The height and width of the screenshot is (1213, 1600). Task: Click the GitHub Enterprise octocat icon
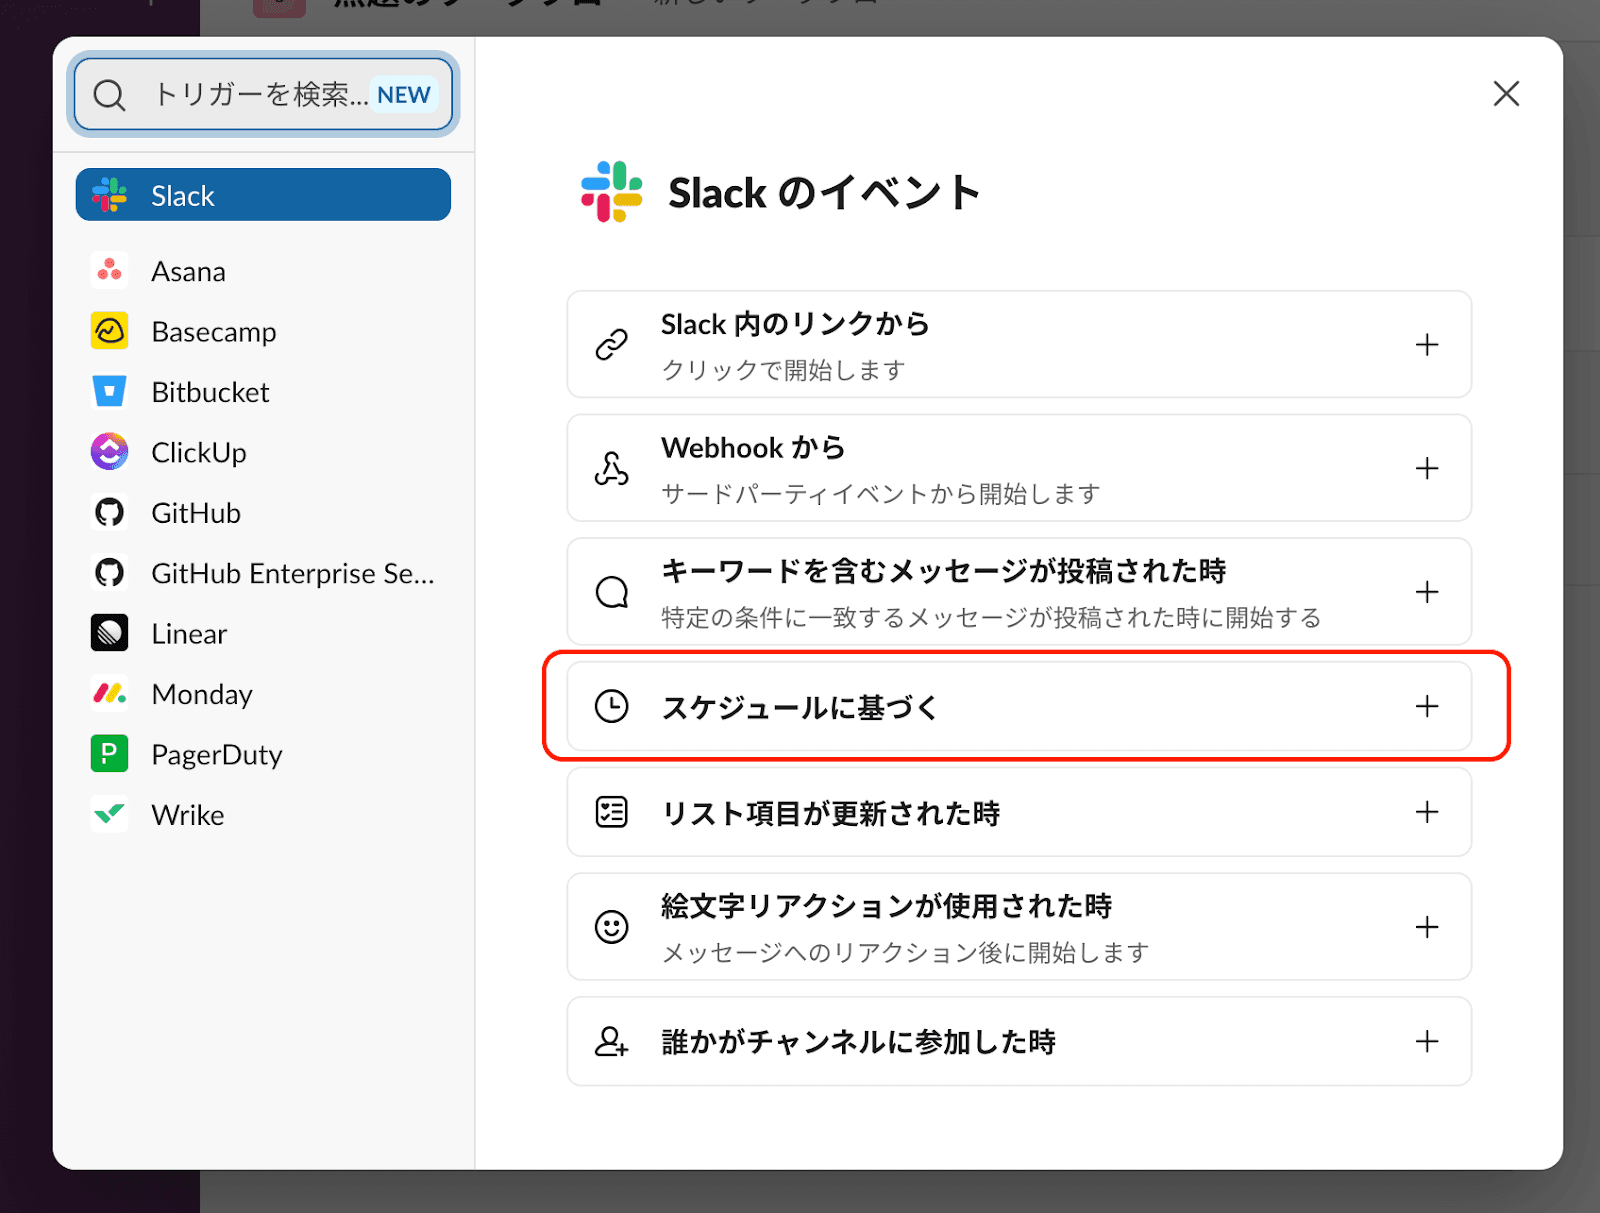coord(110,573)
